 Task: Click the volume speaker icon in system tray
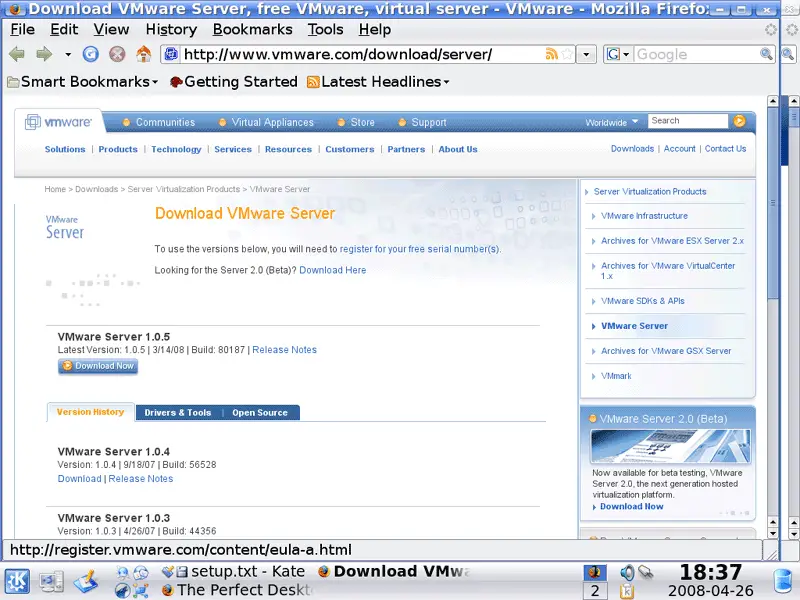[627, 572]
